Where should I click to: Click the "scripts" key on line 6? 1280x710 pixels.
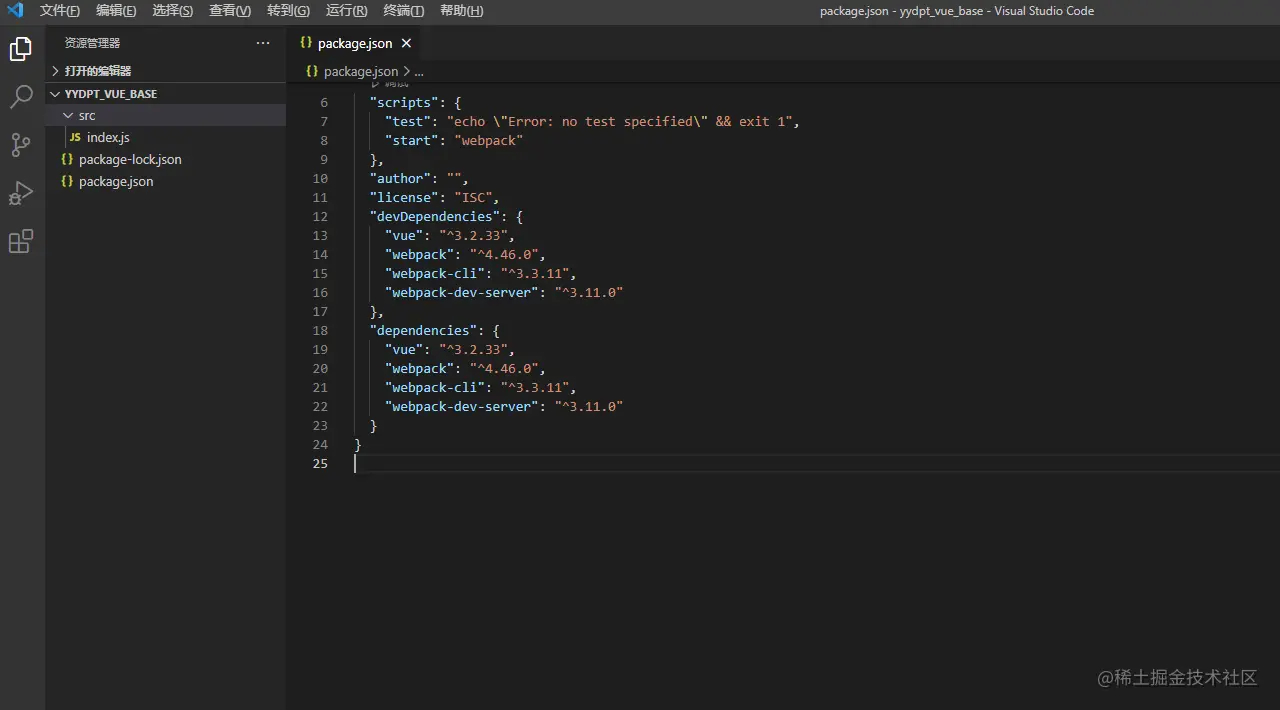coord(404,102)
